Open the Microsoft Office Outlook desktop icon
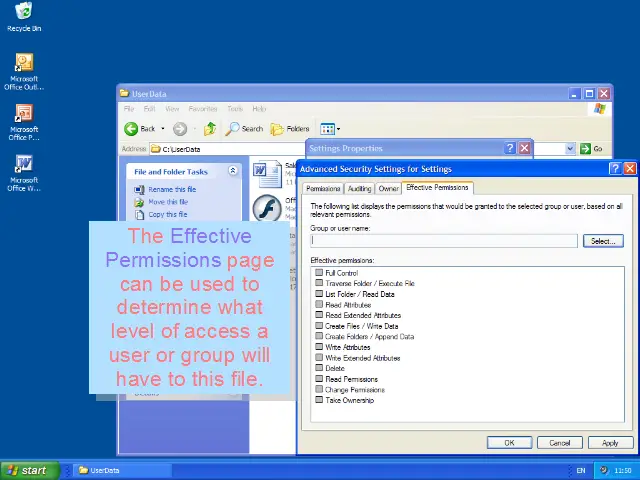 [x=24, y=63]
